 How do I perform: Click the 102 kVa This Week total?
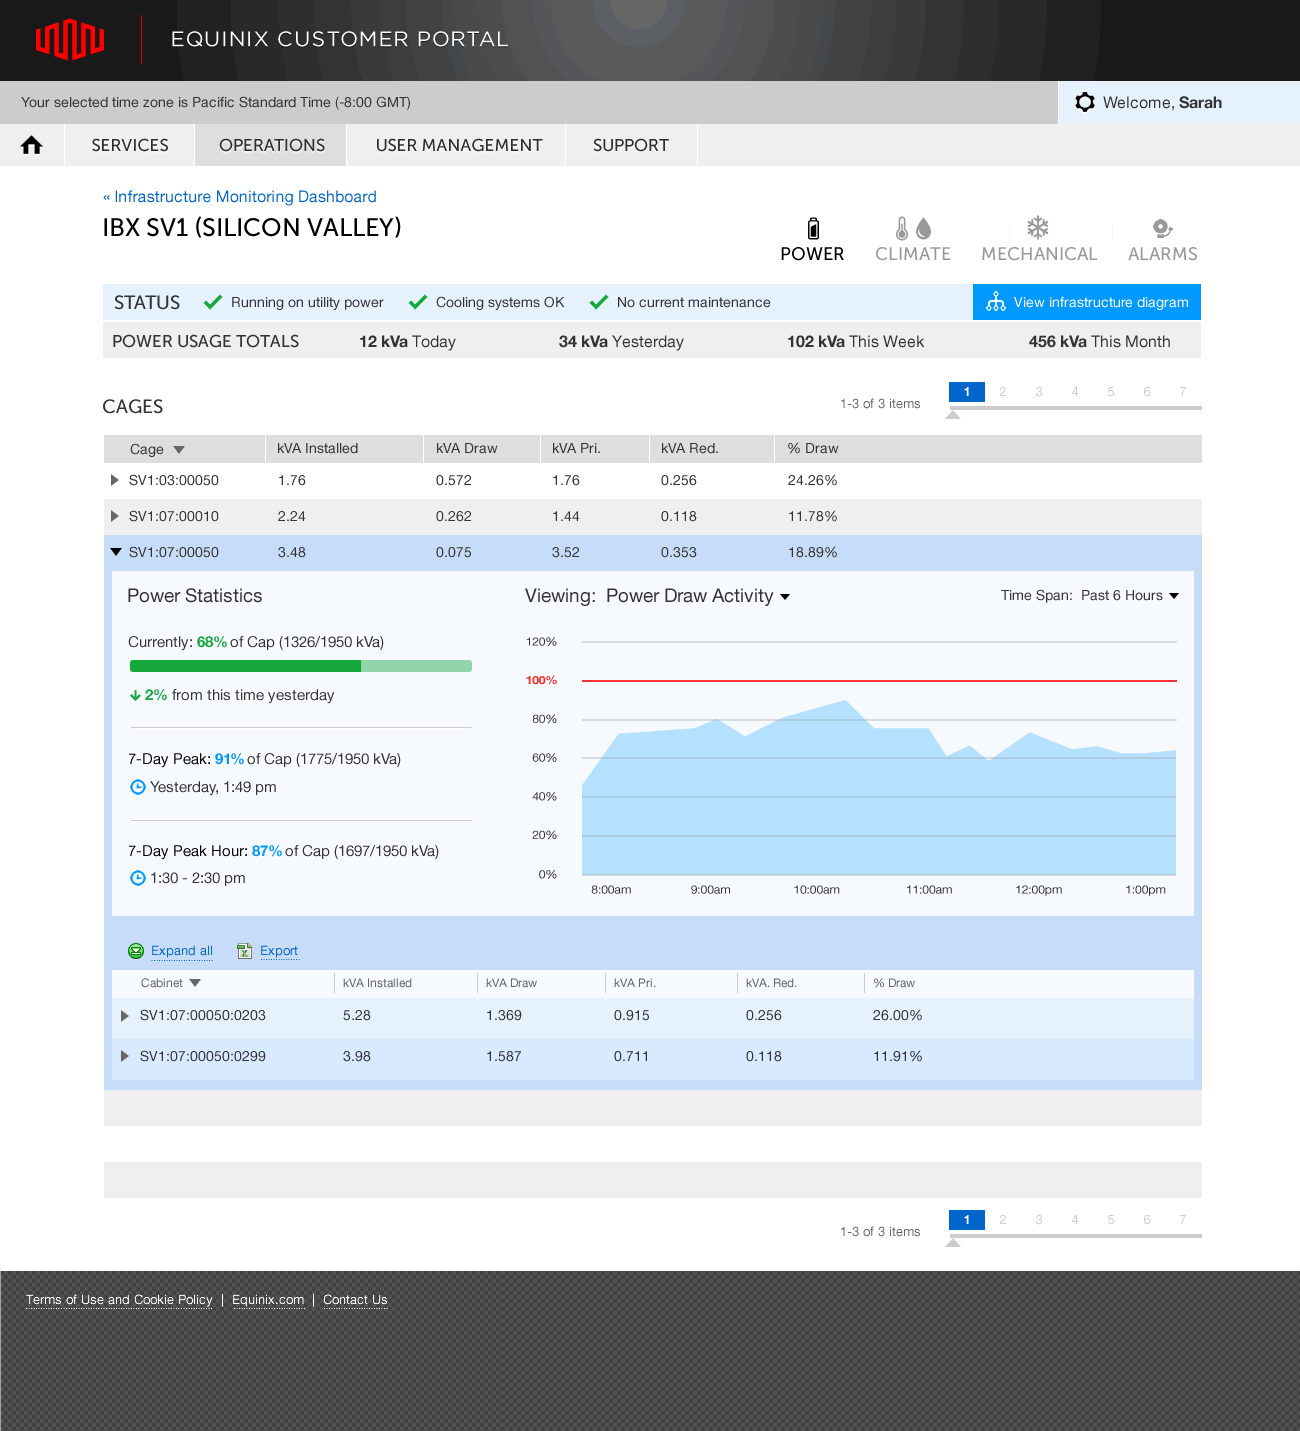856,342
